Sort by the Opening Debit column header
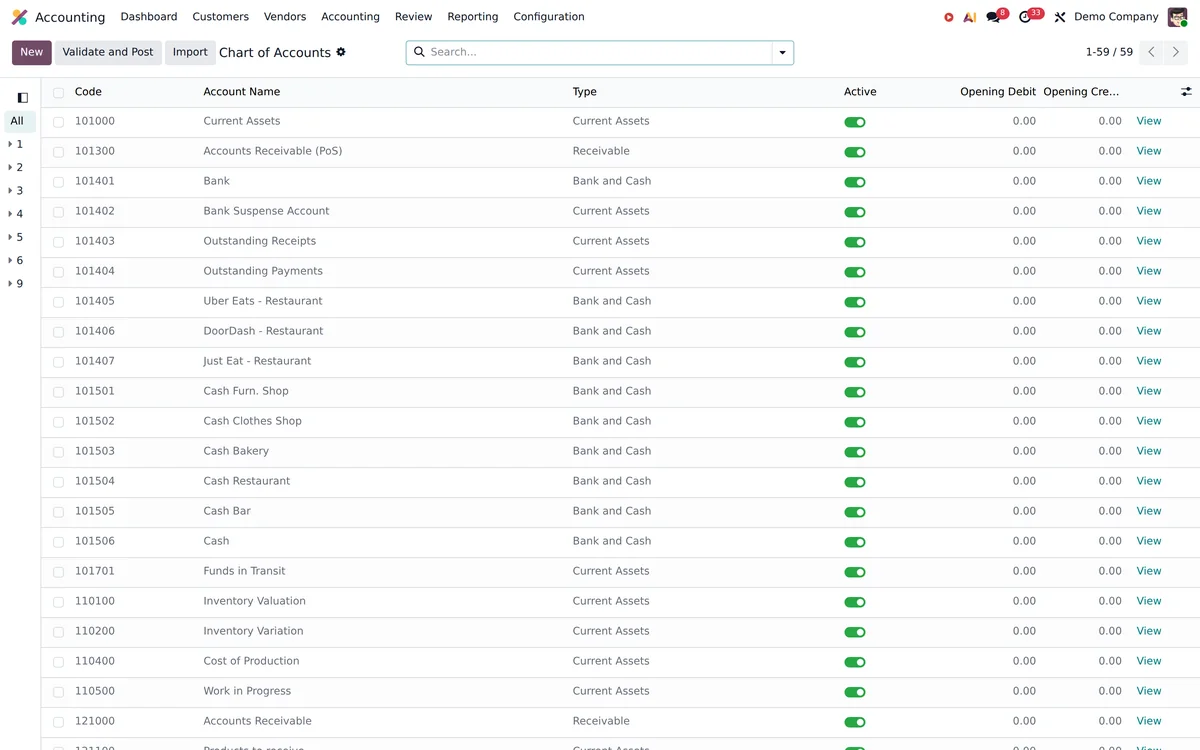 998,92
